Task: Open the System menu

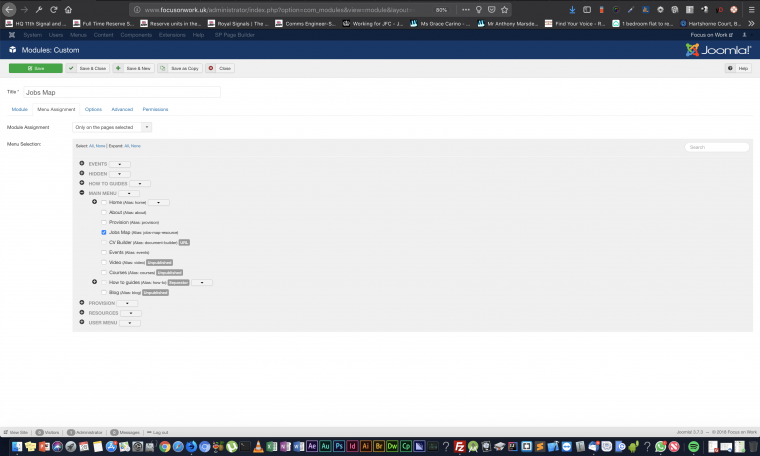Action: pos(32,35)
